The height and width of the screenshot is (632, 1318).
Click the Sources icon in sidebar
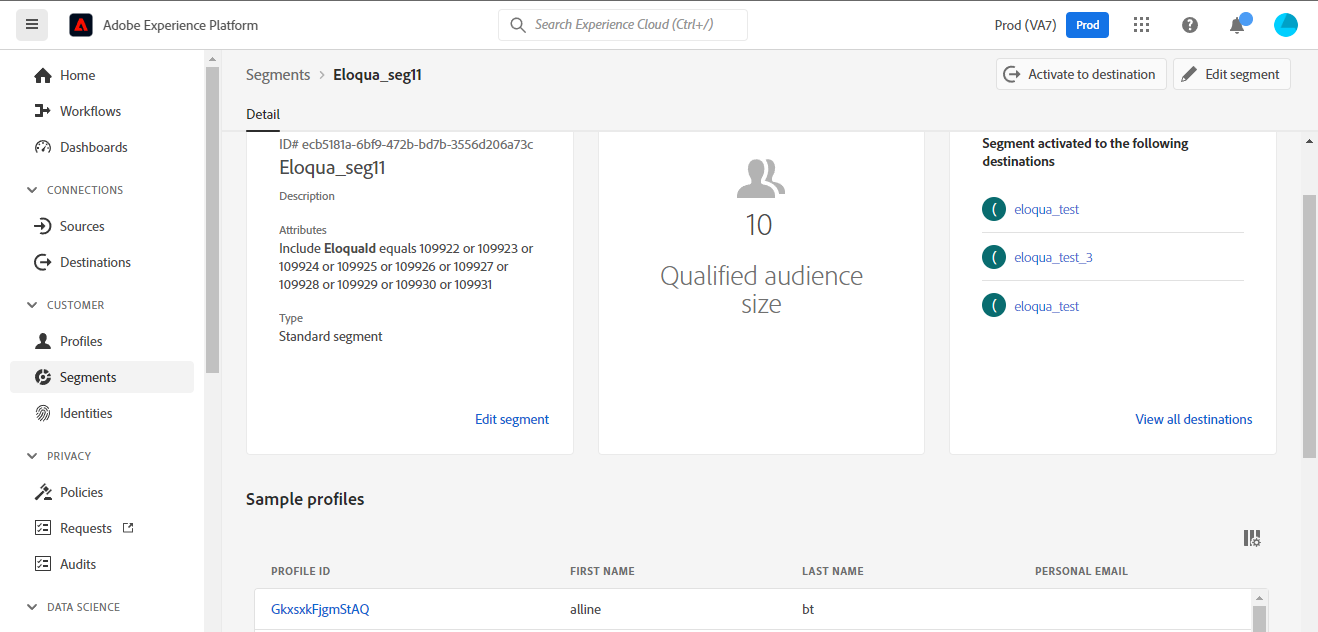[42, 226]
